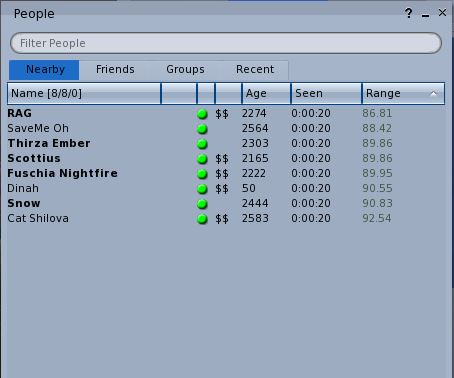Viewport: 454px width, 378px height.
Task: Click the $$ icon in Dinah's row
Action: coord(222,189)
